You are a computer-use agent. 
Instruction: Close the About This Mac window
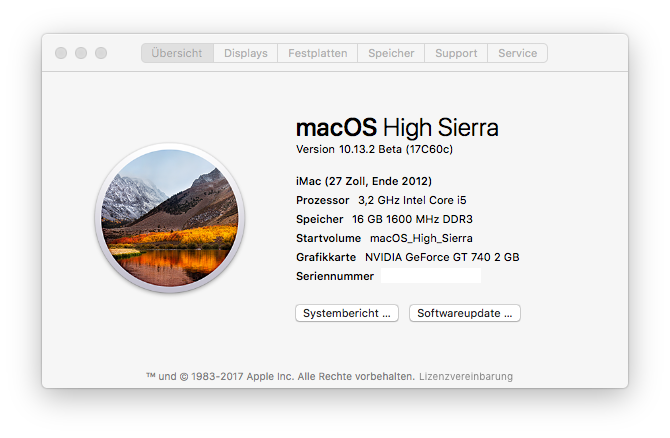61,53
